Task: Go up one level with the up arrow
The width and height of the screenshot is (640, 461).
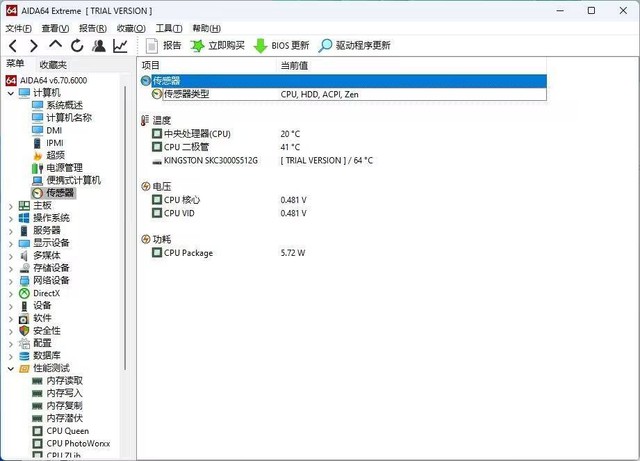Action: coord(56,45)
